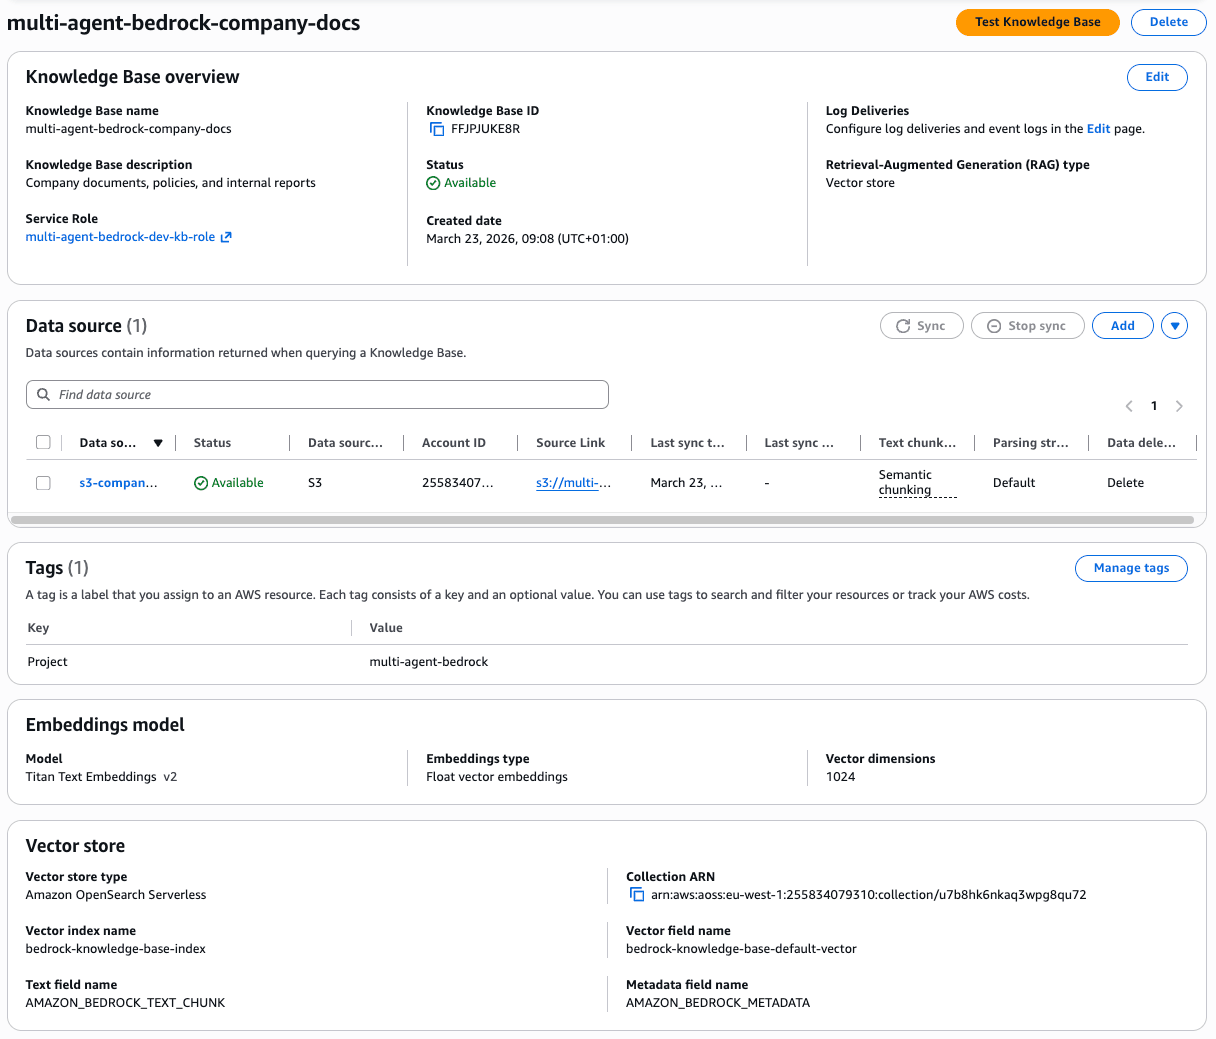This screenshot has height=1039, width=1216.
Task: Open the s3:// source link
Action: [x=573, y=483]
